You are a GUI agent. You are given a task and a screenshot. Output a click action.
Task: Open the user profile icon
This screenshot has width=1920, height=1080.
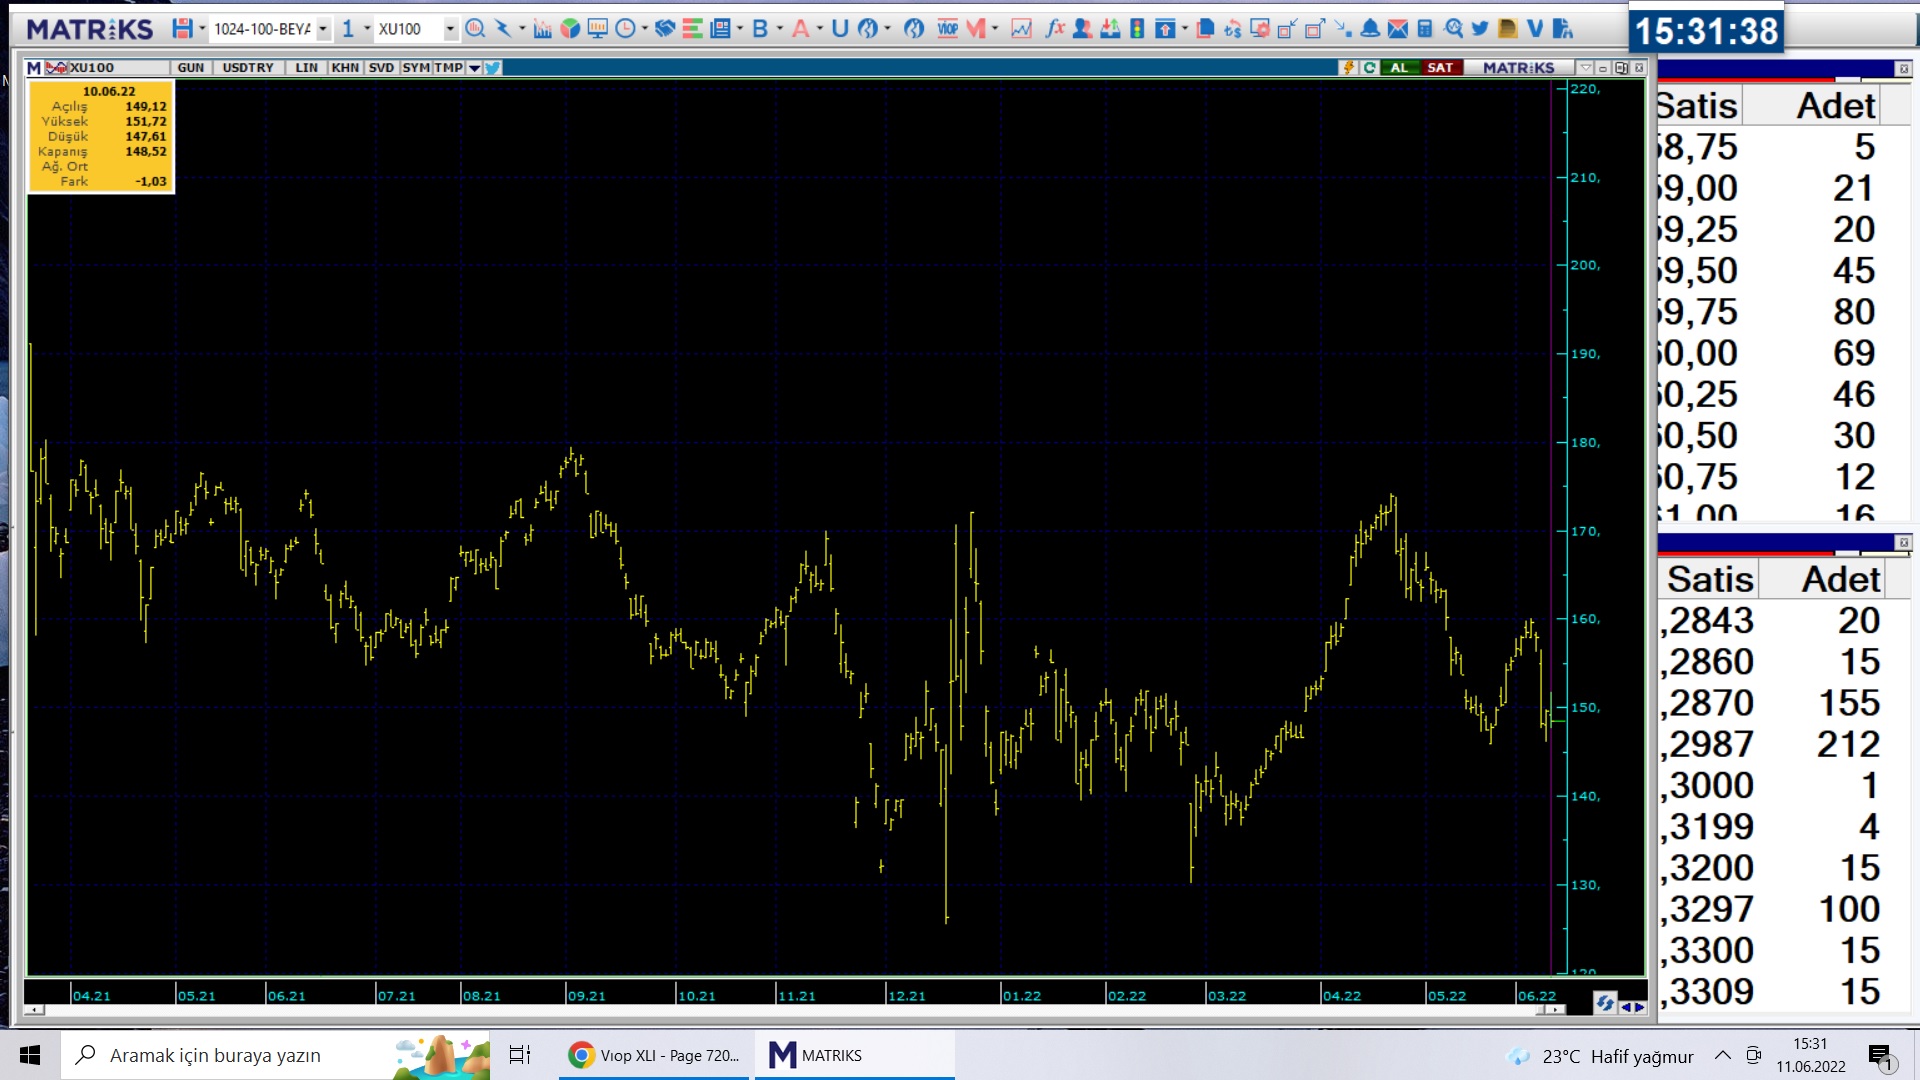pyautogui.click(x=1082, y=29)
